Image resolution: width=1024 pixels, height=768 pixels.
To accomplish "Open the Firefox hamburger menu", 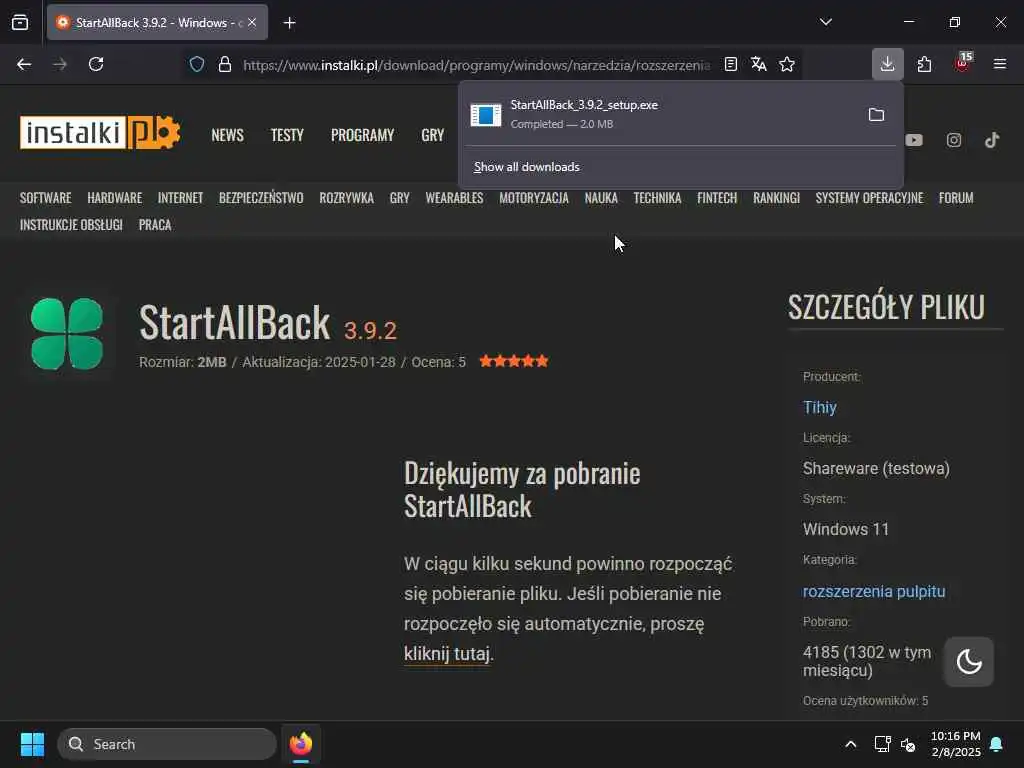I will pyautogui.click(x=1000, y=64).
